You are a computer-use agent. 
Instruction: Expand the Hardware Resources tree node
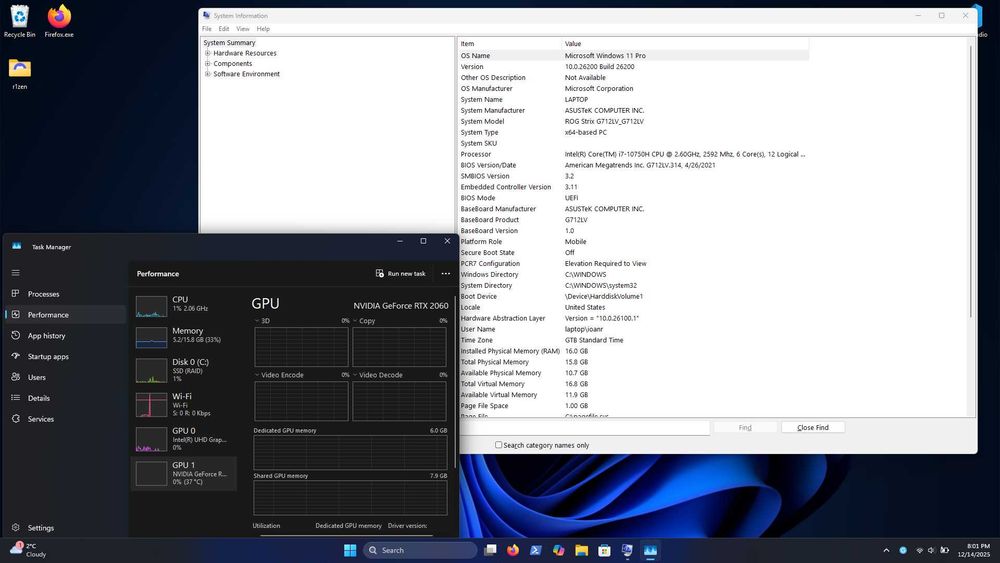(208, 54)
